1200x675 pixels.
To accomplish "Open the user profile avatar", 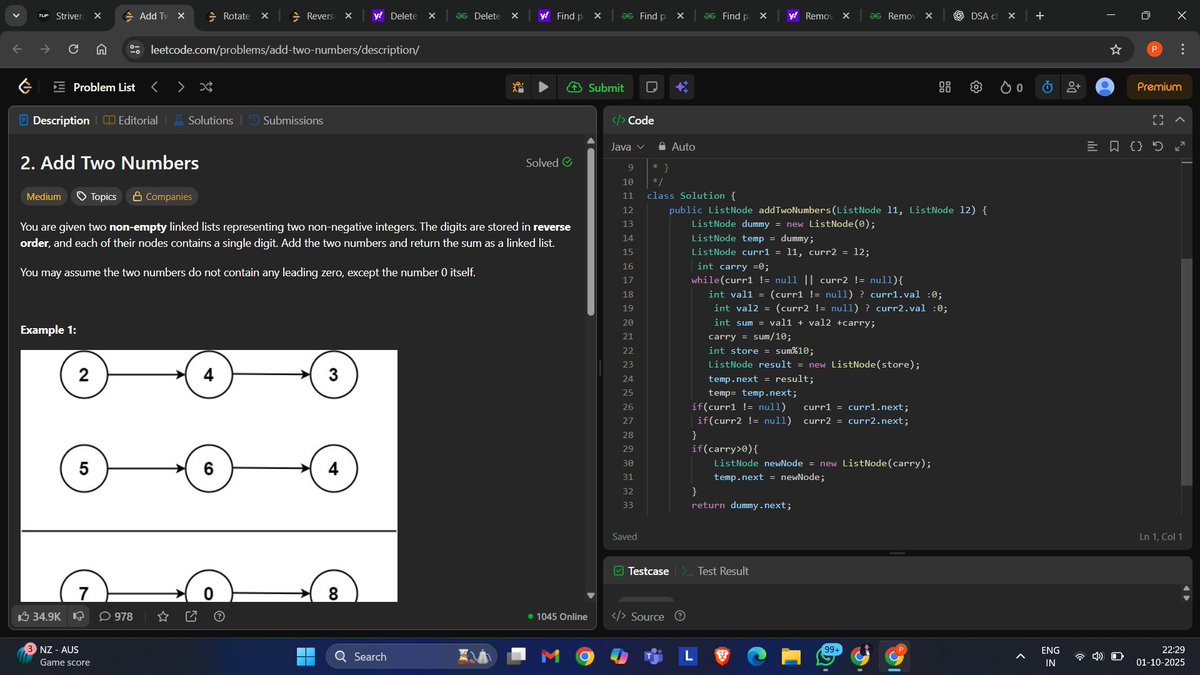I will click(x=1105, y=87).
